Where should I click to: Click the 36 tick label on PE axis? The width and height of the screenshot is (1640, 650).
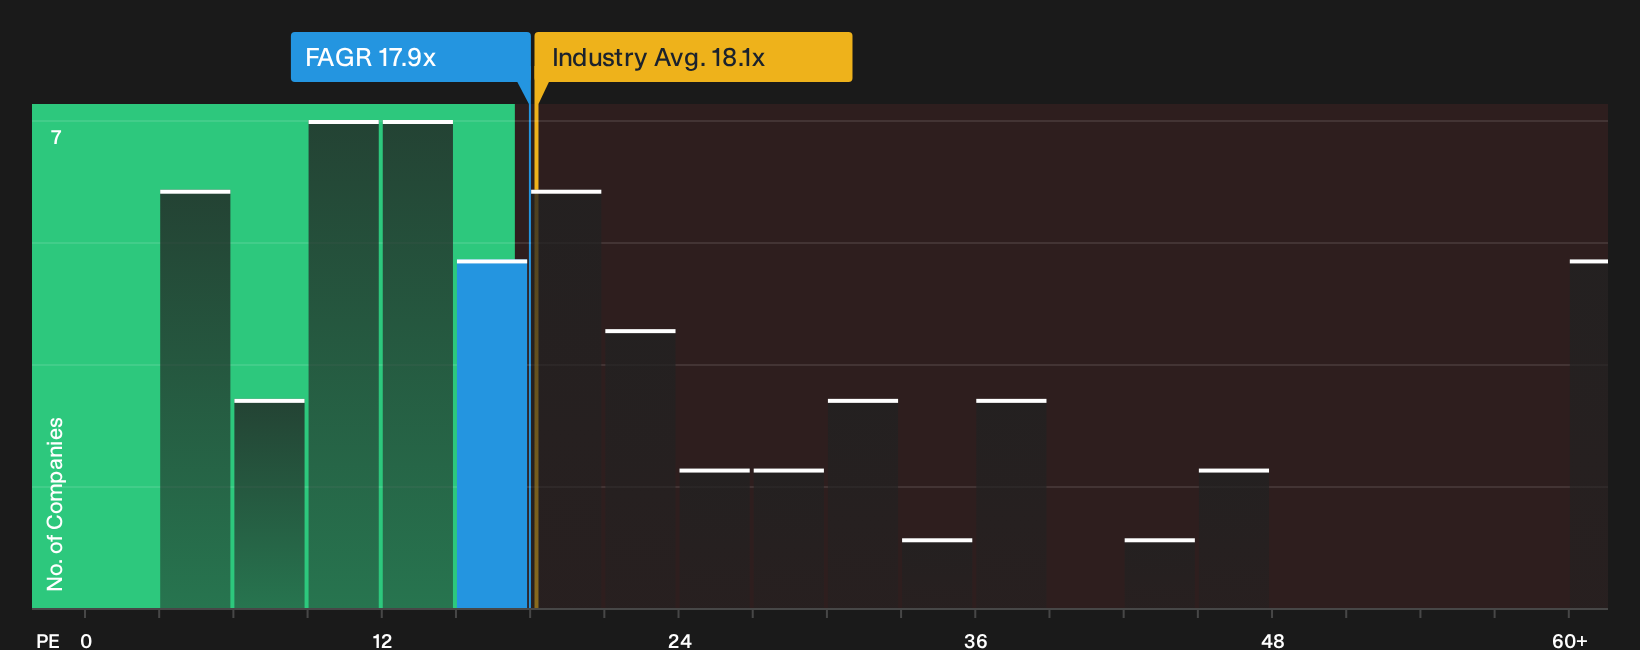(x=975, y=640)
